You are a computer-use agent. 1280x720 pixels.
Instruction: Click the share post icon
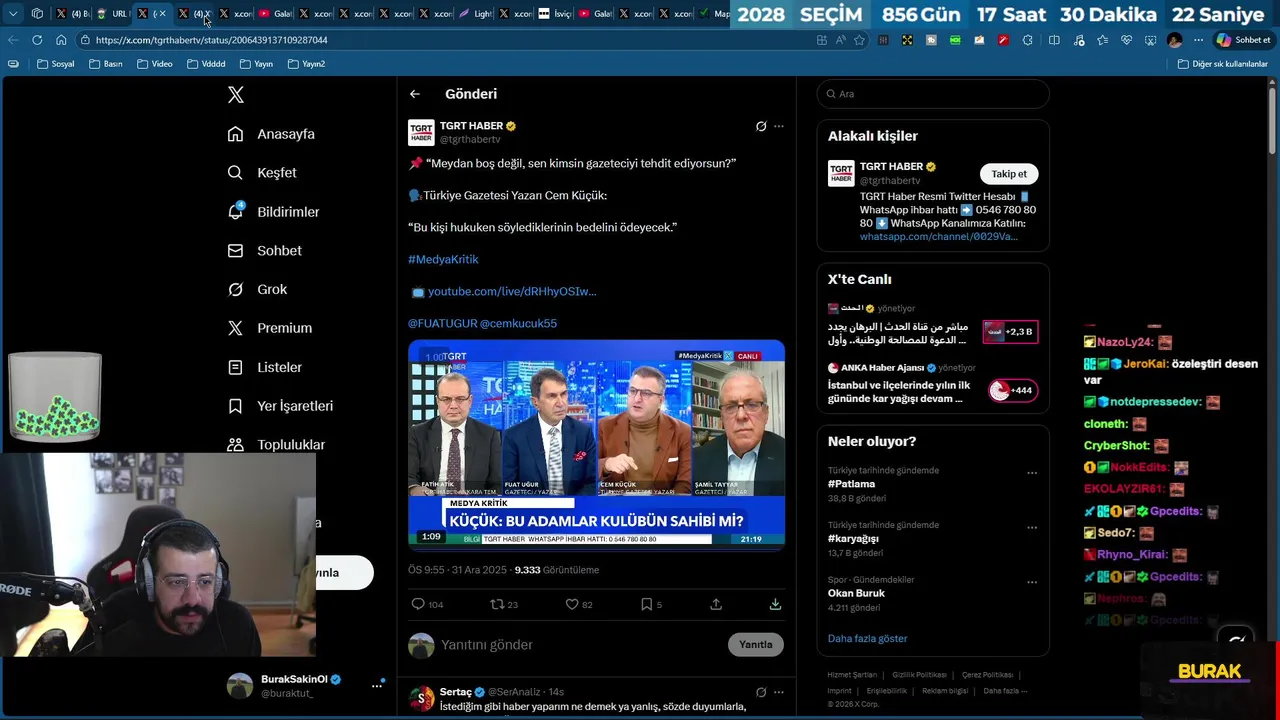pyautogui.click(x=716, y=604)
